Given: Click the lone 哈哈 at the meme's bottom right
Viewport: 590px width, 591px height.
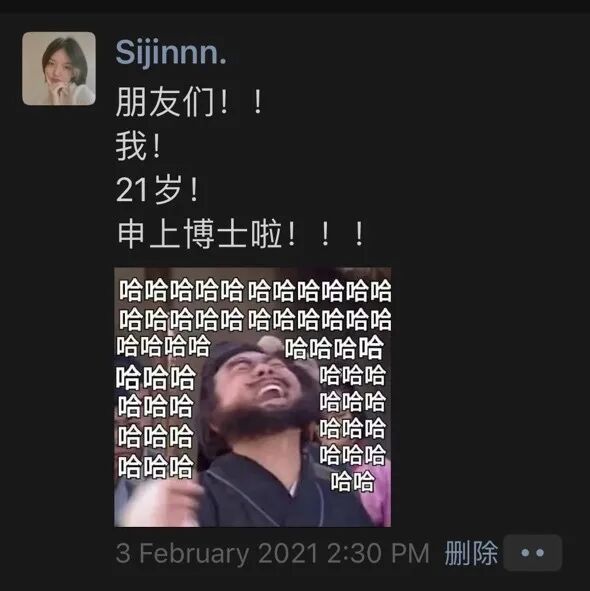Looking at the screenshot, I should pyautogui.click(x=352, y=482).
